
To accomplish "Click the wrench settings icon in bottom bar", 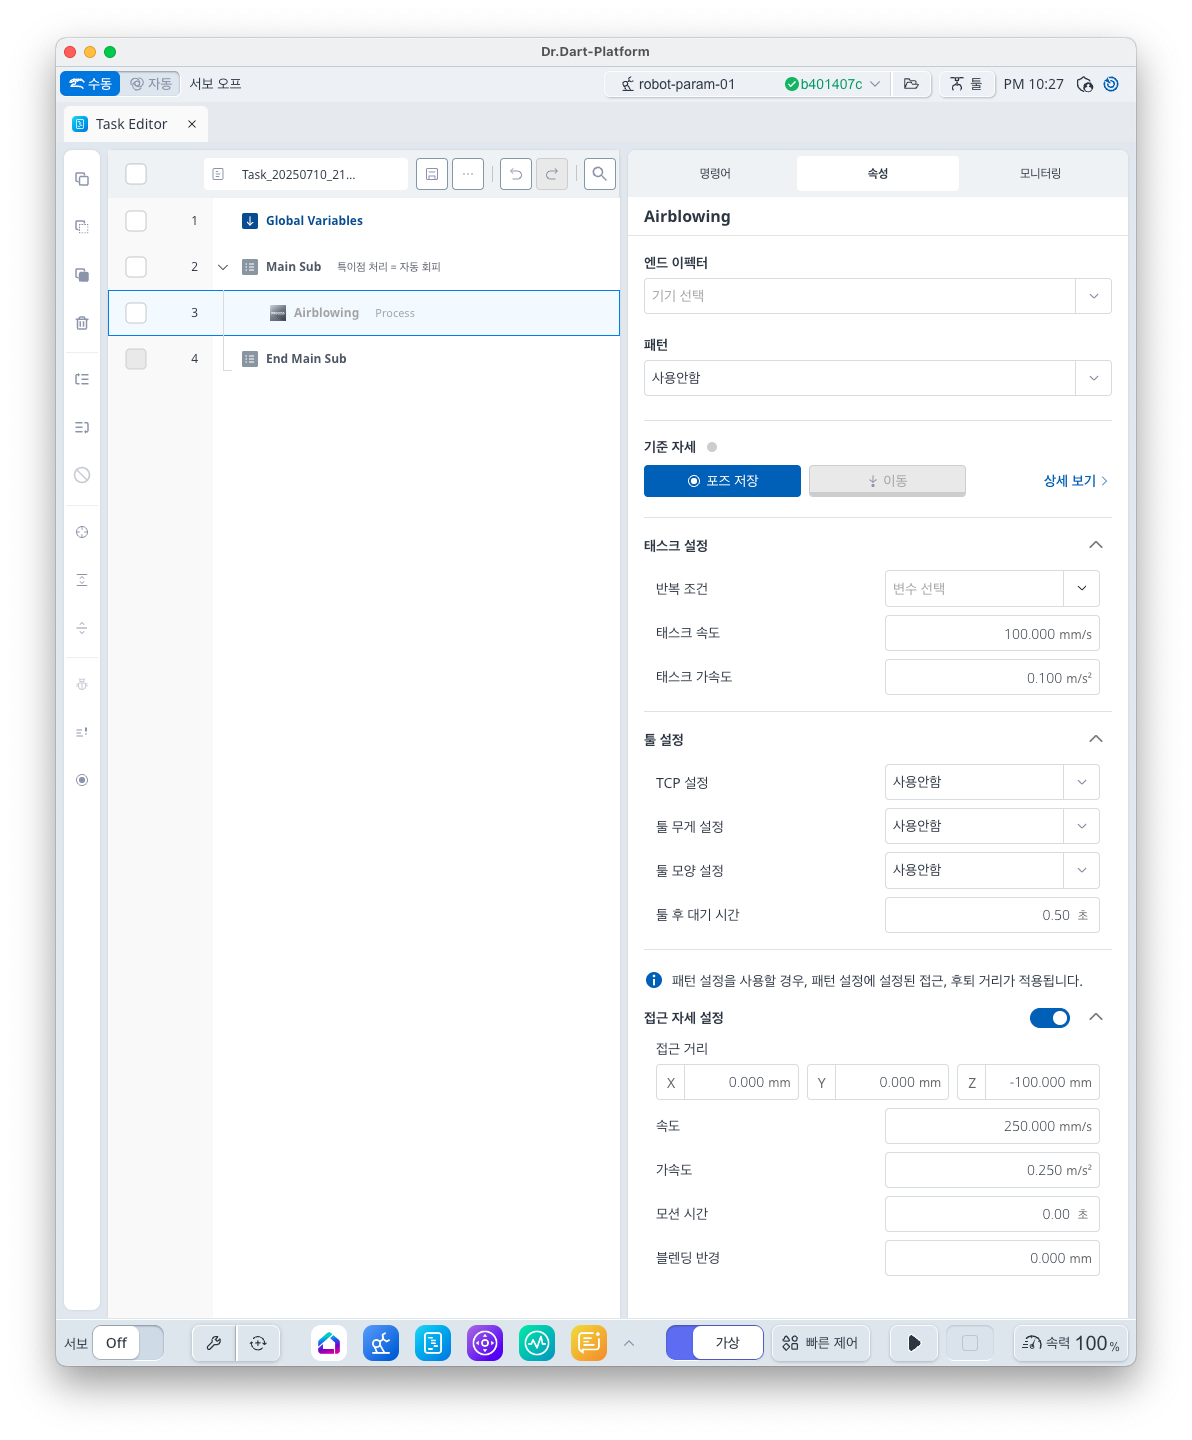I will pos(214,1343).
